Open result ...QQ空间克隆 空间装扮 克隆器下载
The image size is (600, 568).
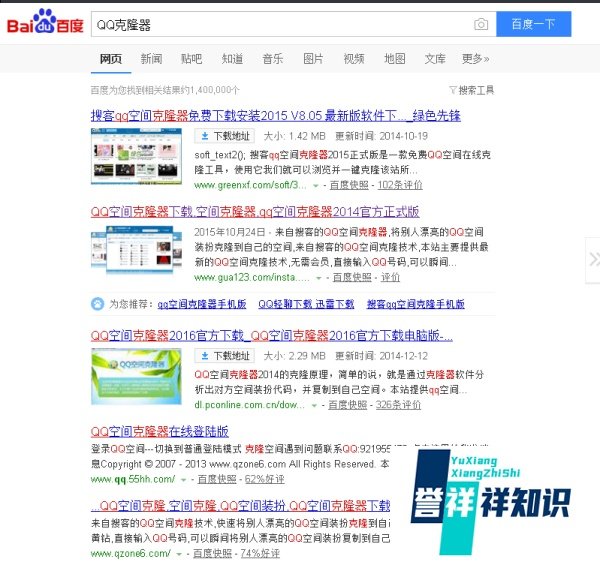coord(240,506)
